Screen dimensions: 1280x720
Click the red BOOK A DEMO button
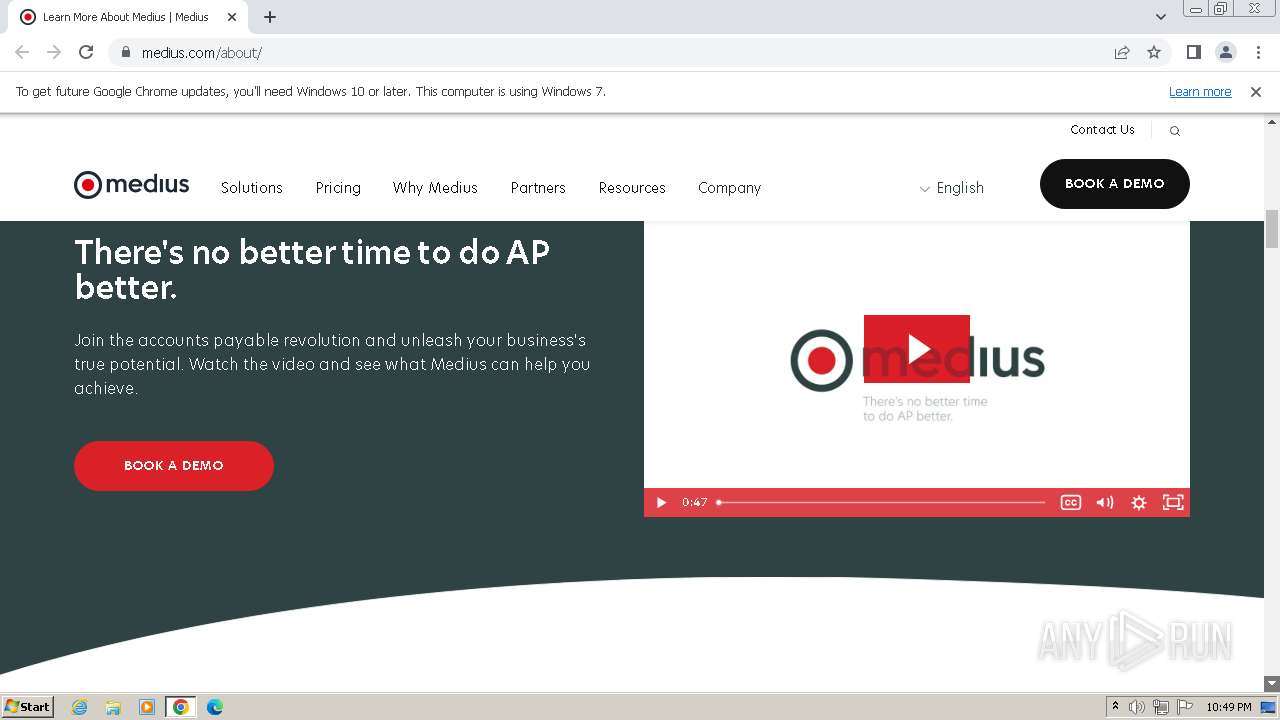point(174,466)
